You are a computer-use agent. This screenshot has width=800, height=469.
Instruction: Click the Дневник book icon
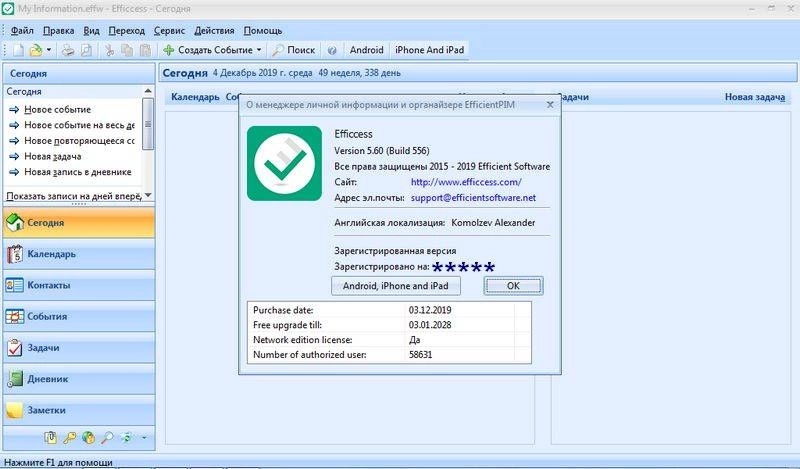[15, 379]
